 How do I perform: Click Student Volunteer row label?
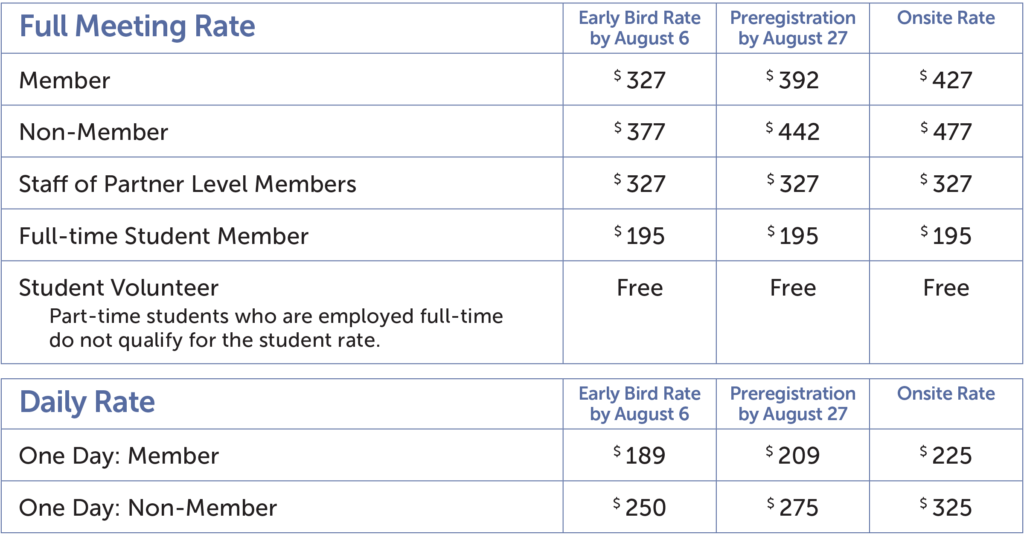(x=119, y=288)
